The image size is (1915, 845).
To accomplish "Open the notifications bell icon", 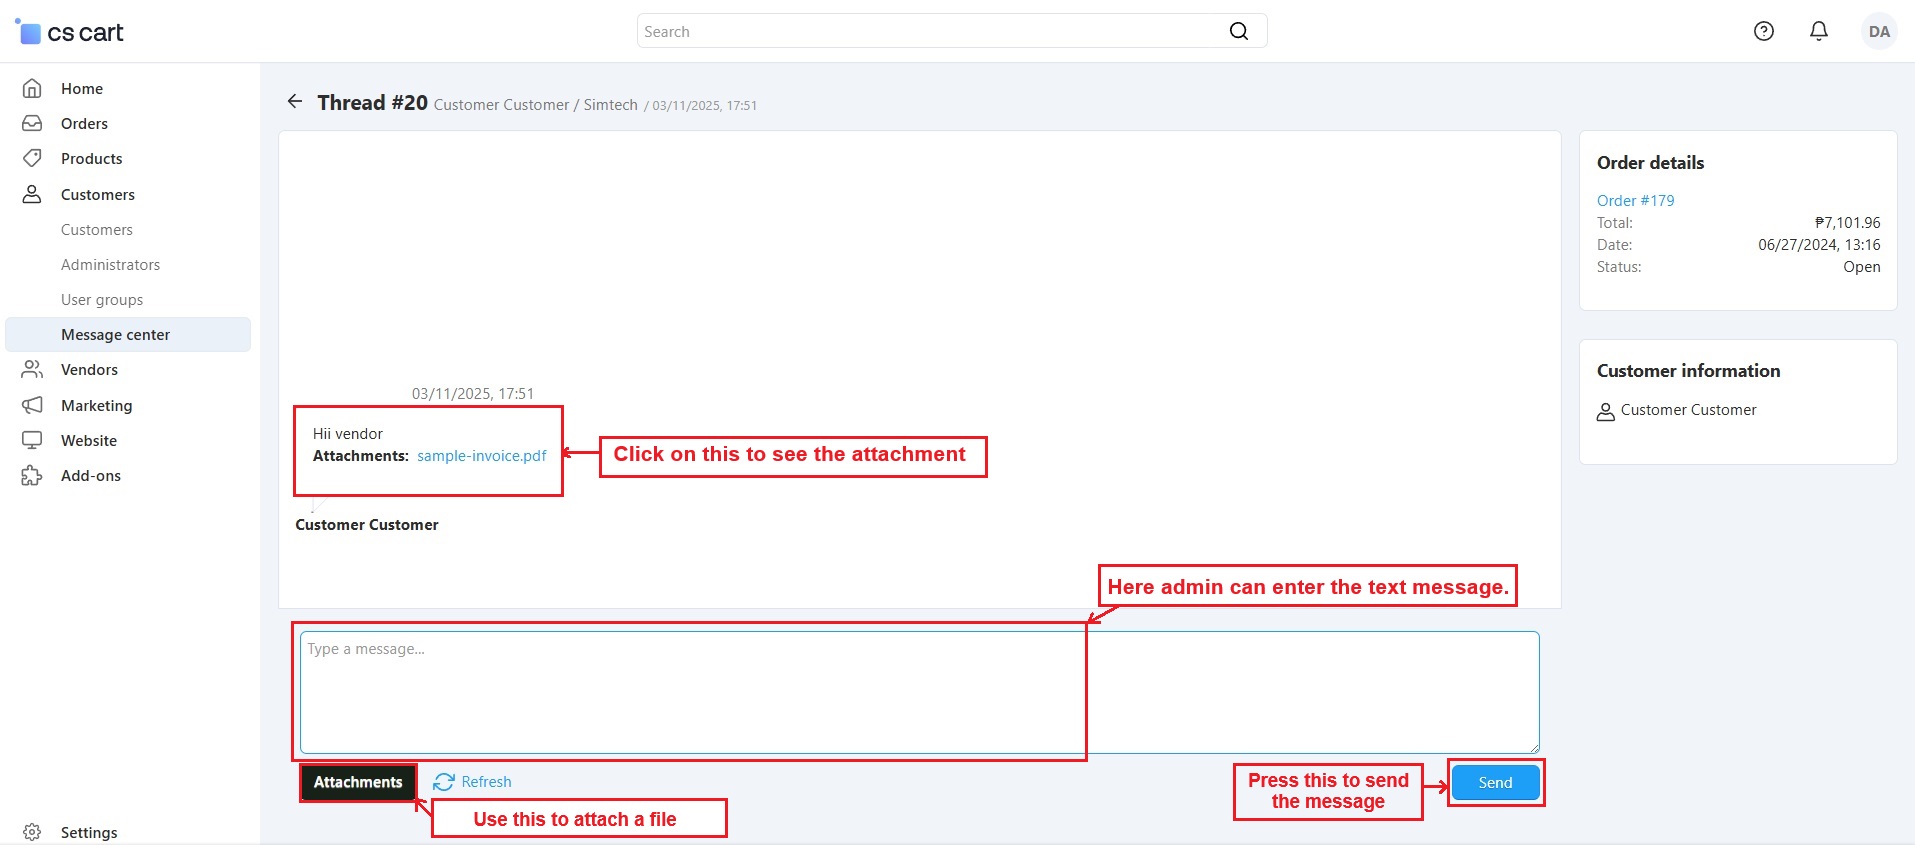I will point(1819,31).
